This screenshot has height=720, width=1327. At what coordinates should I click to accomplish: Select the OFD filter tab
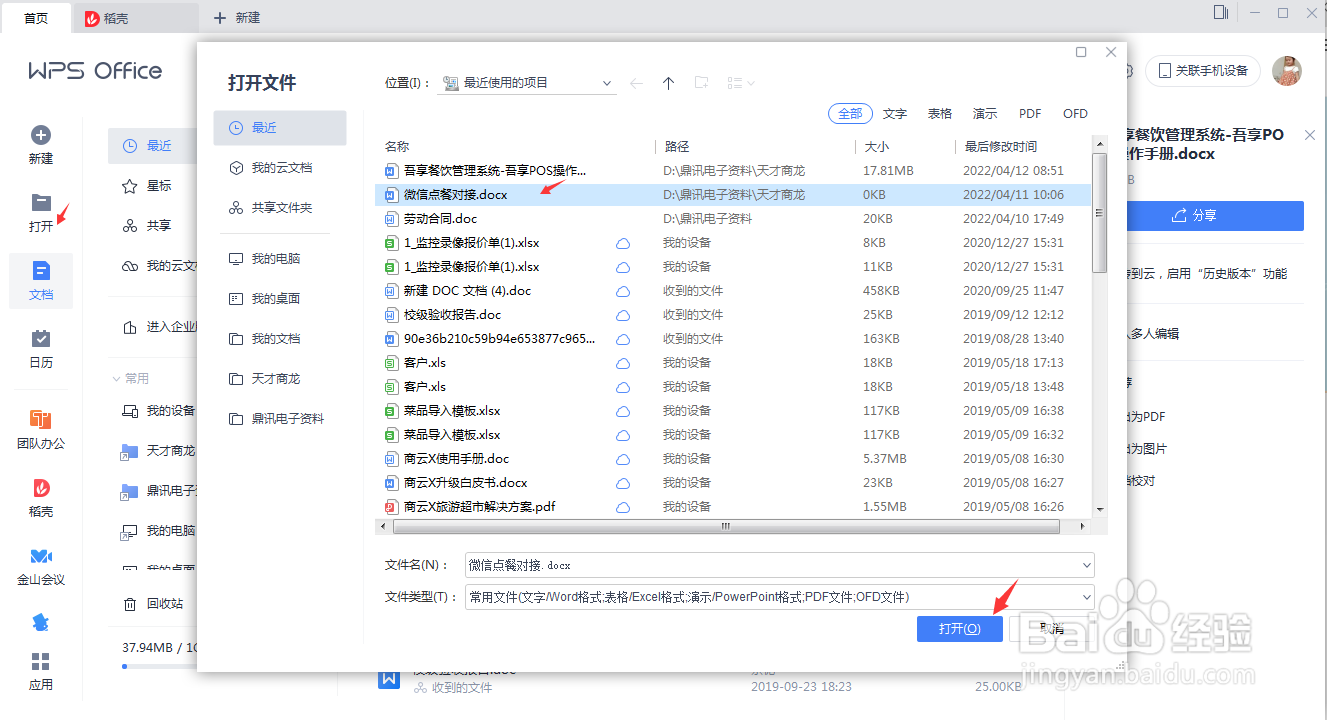coord(1075,114)
